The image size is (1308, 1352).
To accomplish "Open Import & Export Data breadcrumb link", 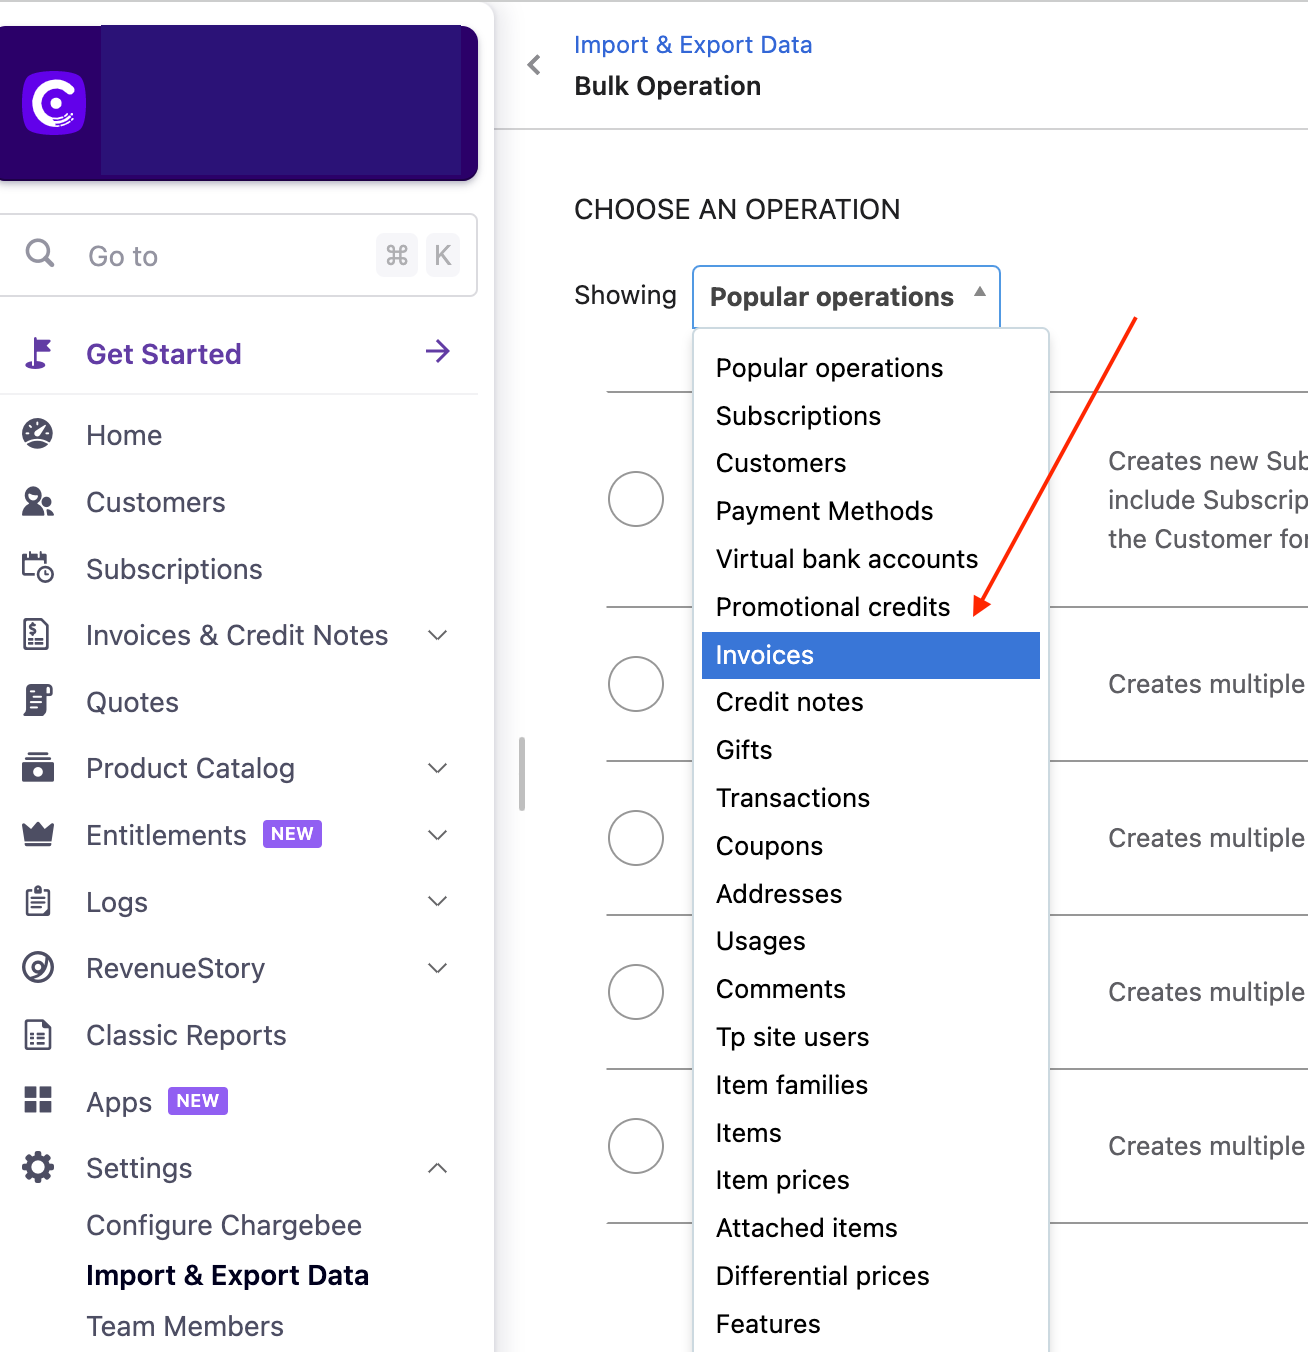I will [x=692, y=45].
